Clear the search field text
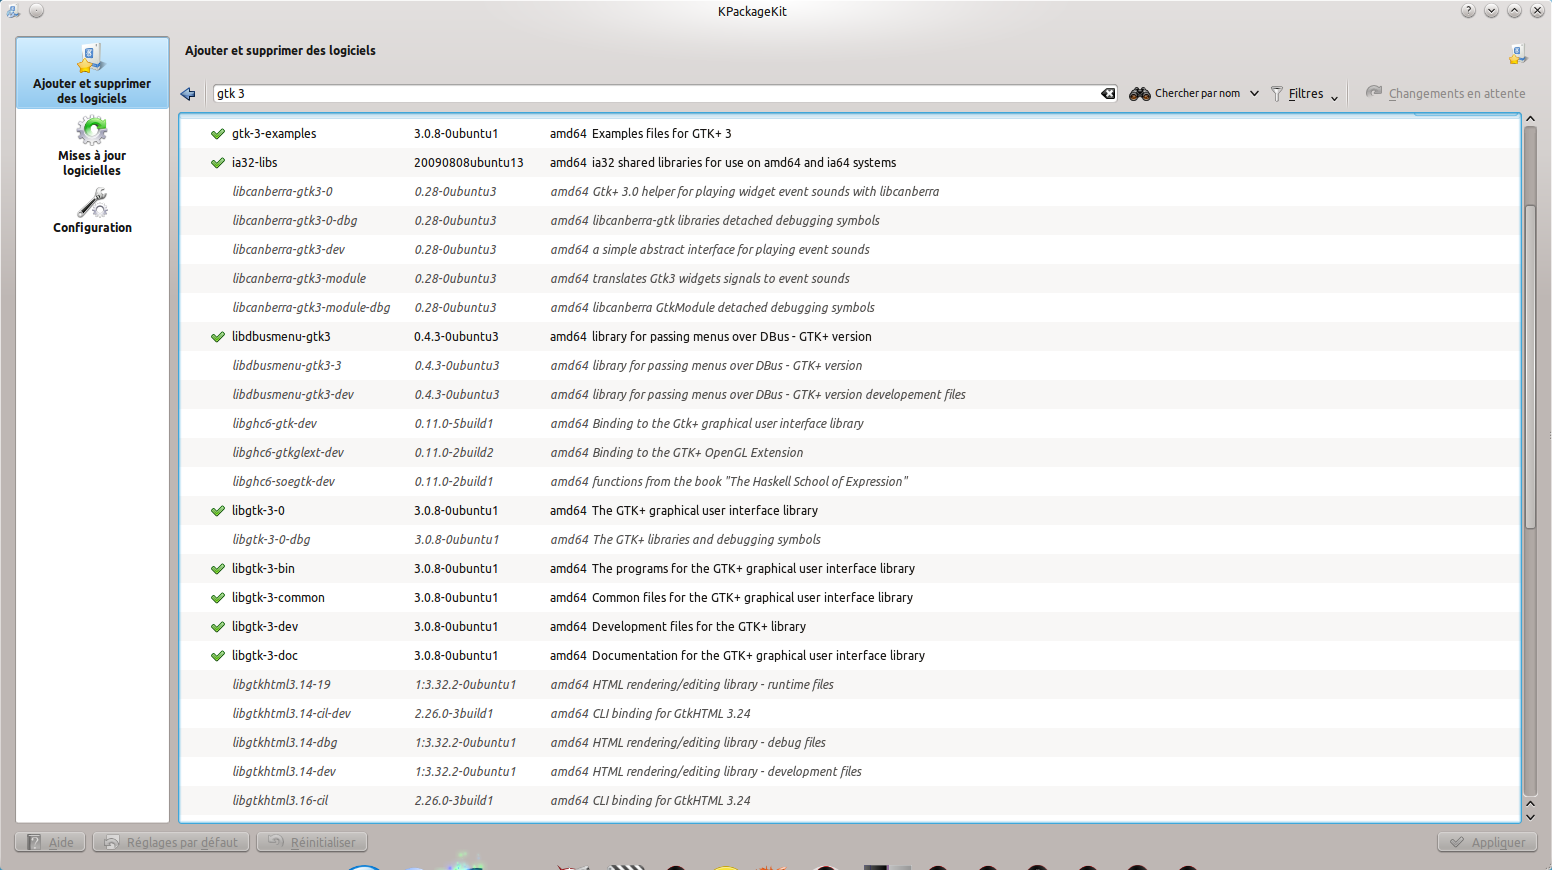 pos(1108,94)
